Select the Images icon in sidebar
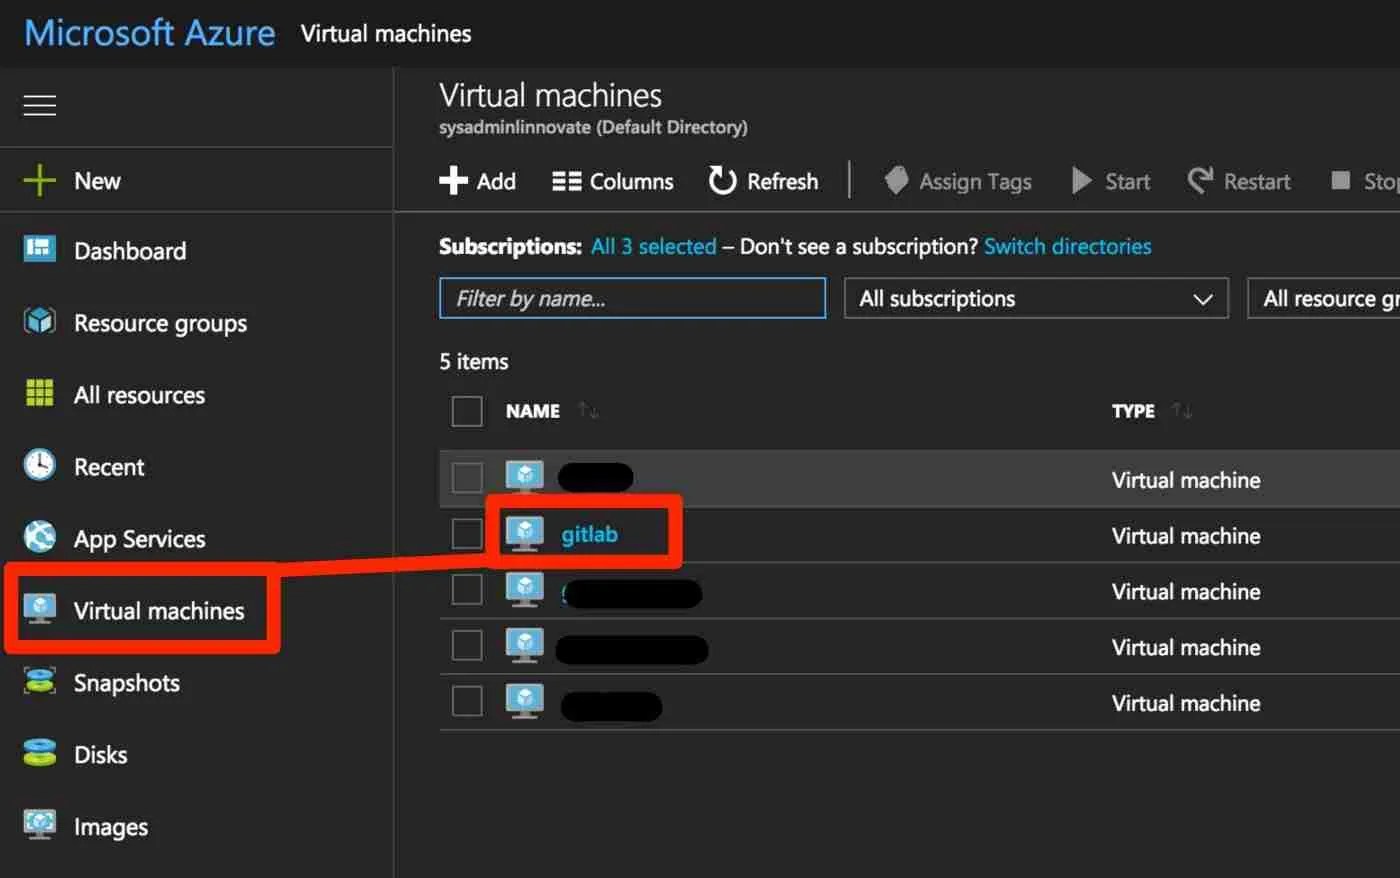1400x878 pixels. point(38,826)
